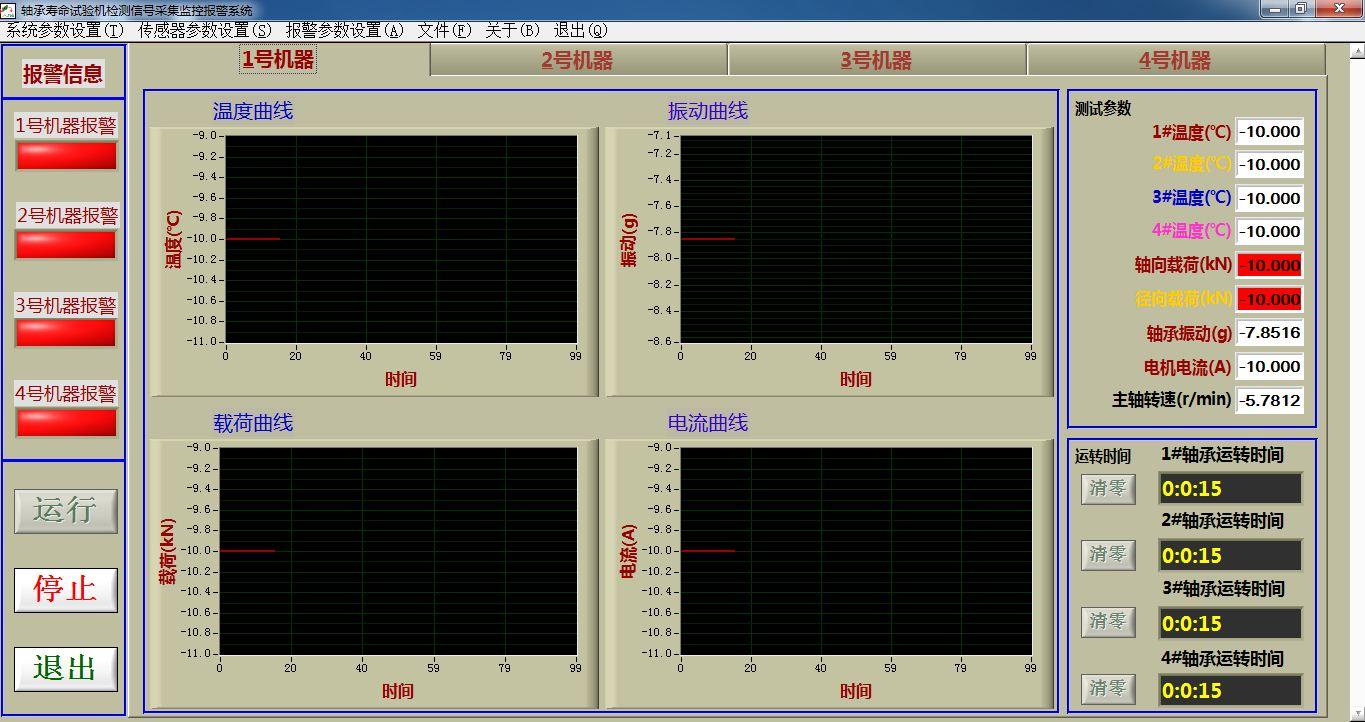Click the 运转时间 panel label
The width and height of the screenshot is (1365, 722).
pyautogui.click(x=1103, y=456)
